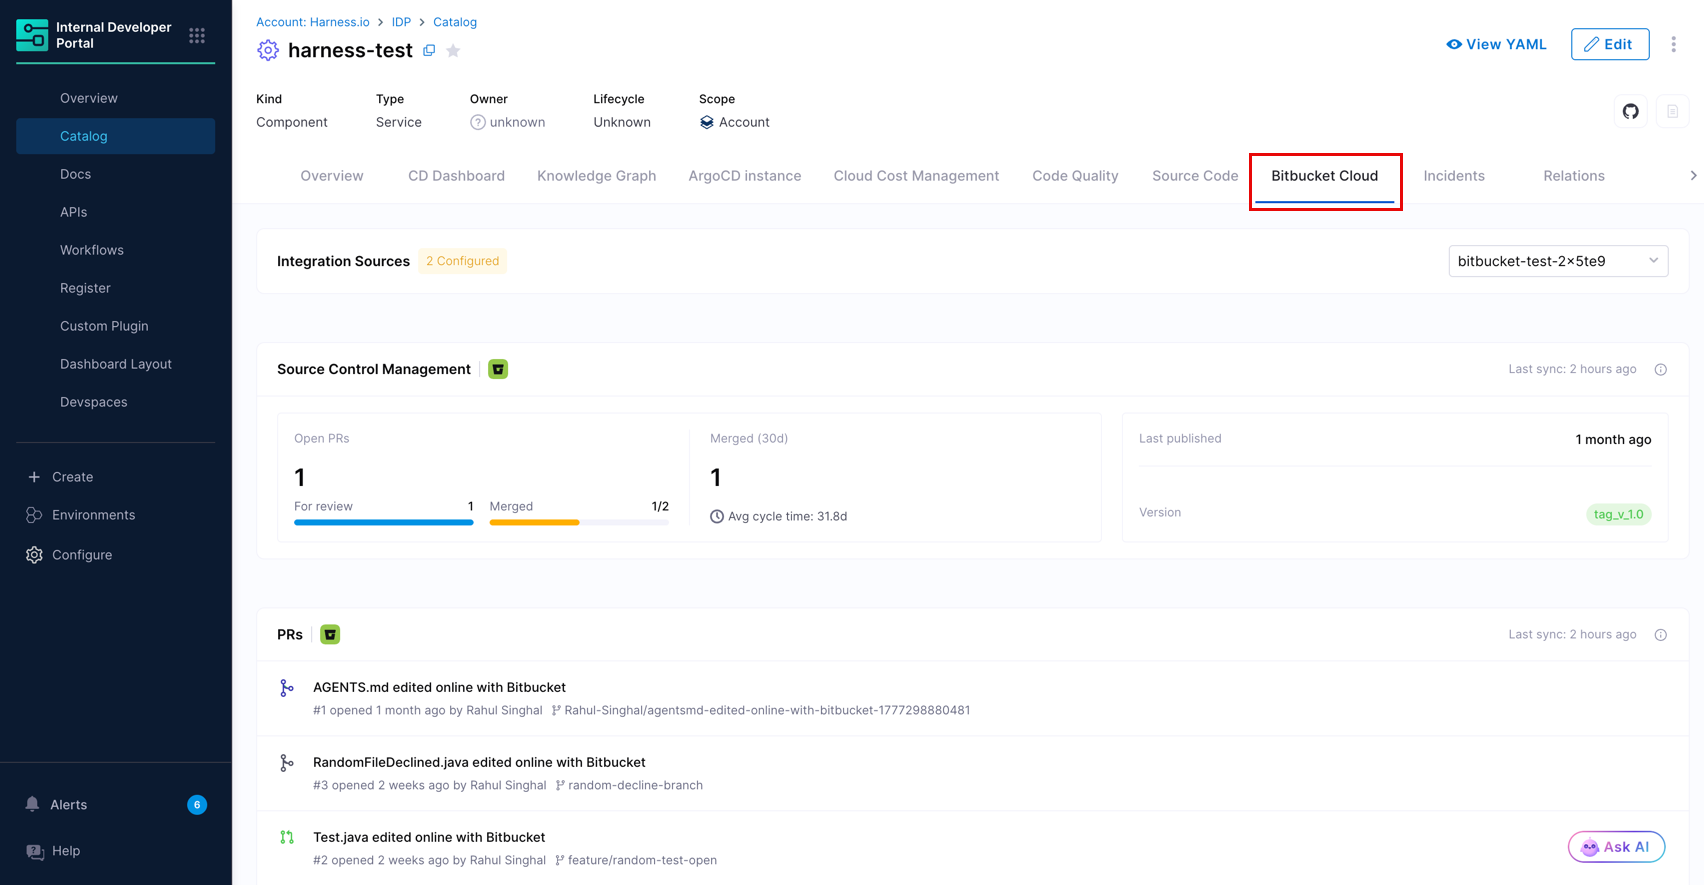
Task: Click branch name 'random-decline-branch'
Action: click(x=635, y=785)
